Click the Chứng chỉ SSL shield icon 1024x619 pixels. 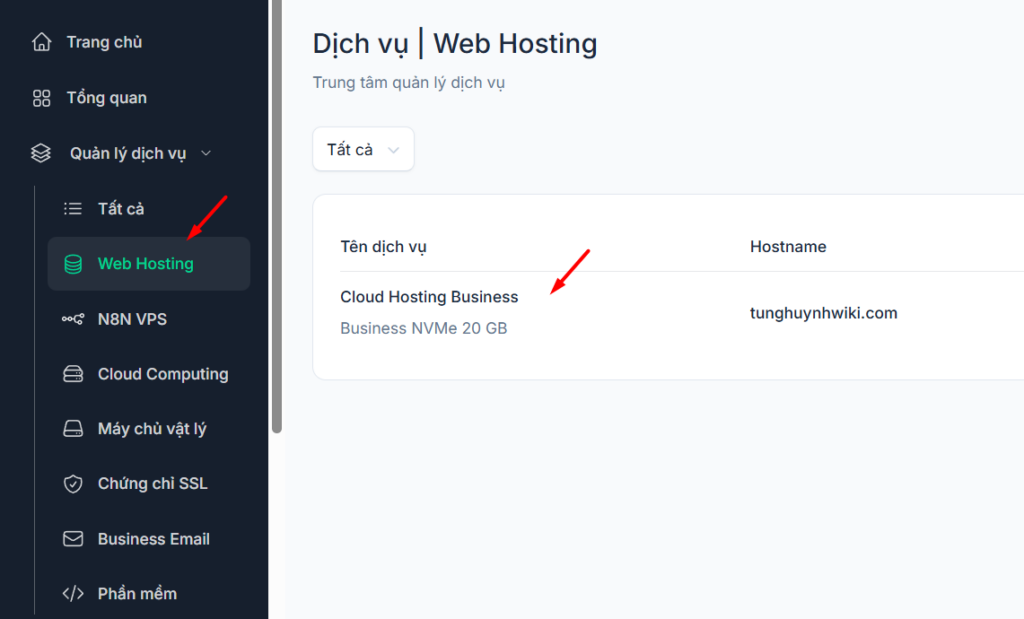point(73,484)
